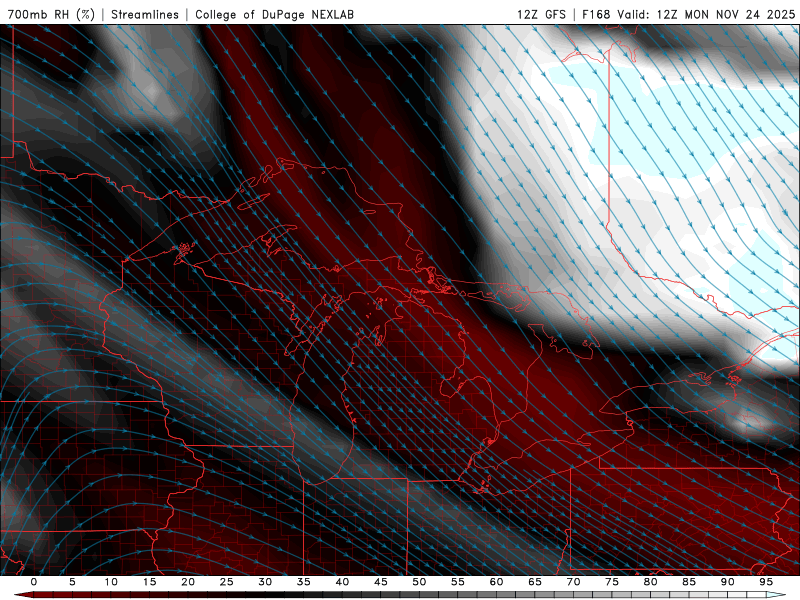Click the '40' label on the color scale
This screenshot has height=600, width=800.
tap(342, 582)
